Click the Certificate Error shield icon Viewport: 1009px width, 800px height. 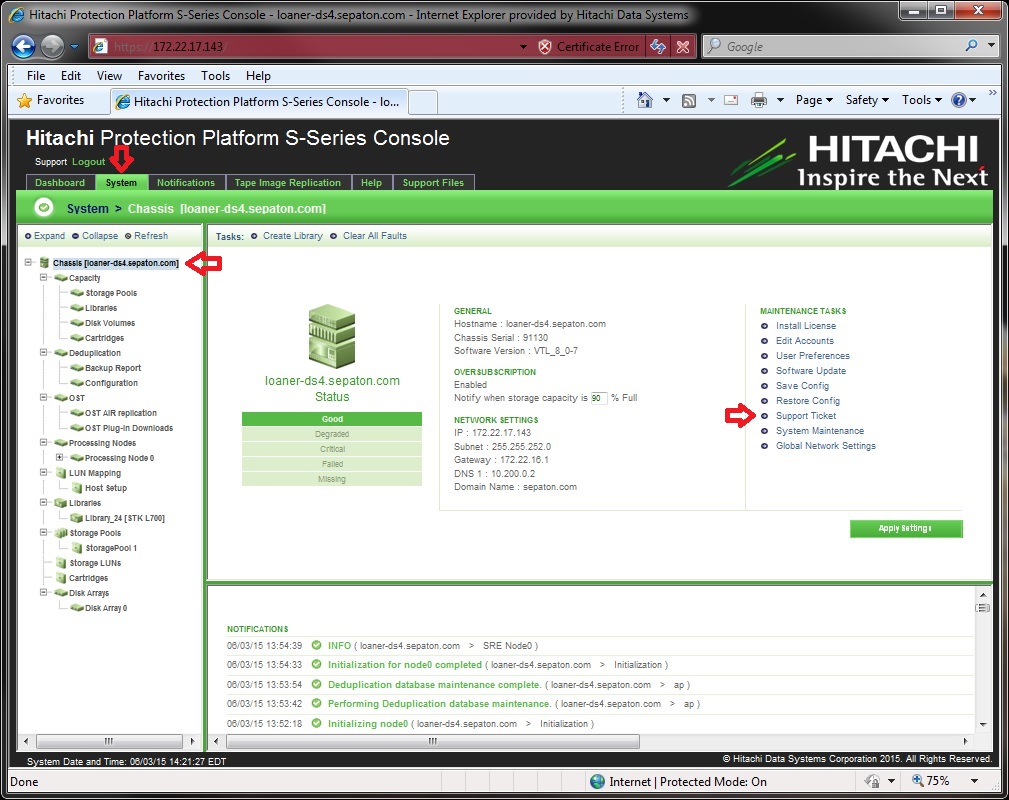pyautogui.click(x=544, y=46)
